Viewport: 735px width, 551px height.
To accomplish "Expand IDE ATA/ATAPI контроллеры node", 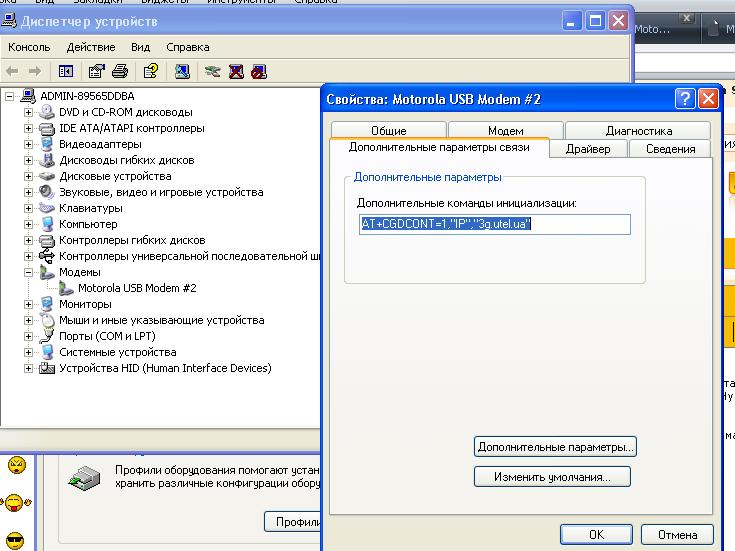I will tap(28, 128).
